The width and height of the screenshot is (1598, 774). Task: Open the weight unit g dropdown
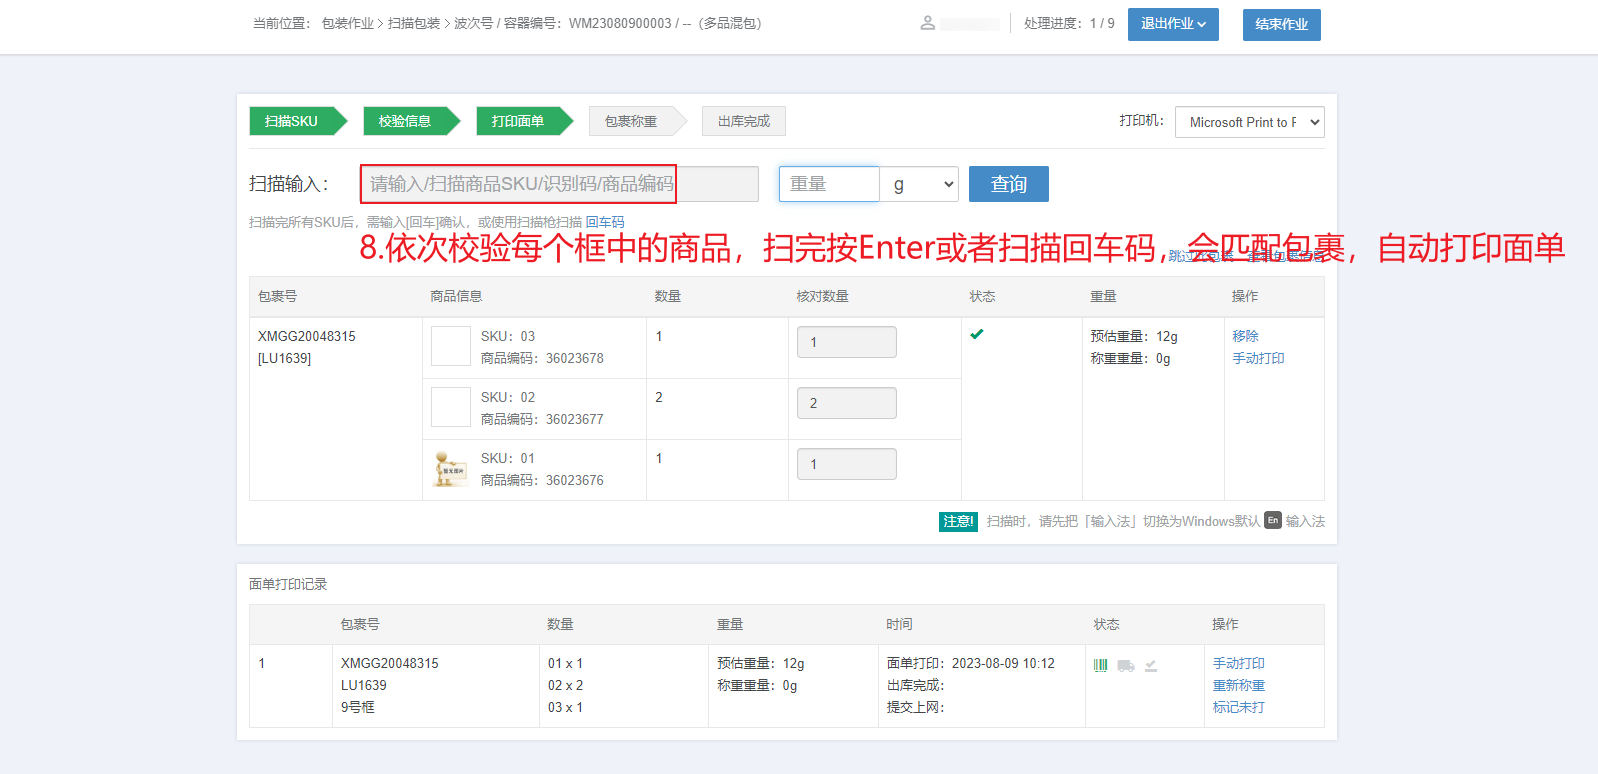tap(919, 184)
